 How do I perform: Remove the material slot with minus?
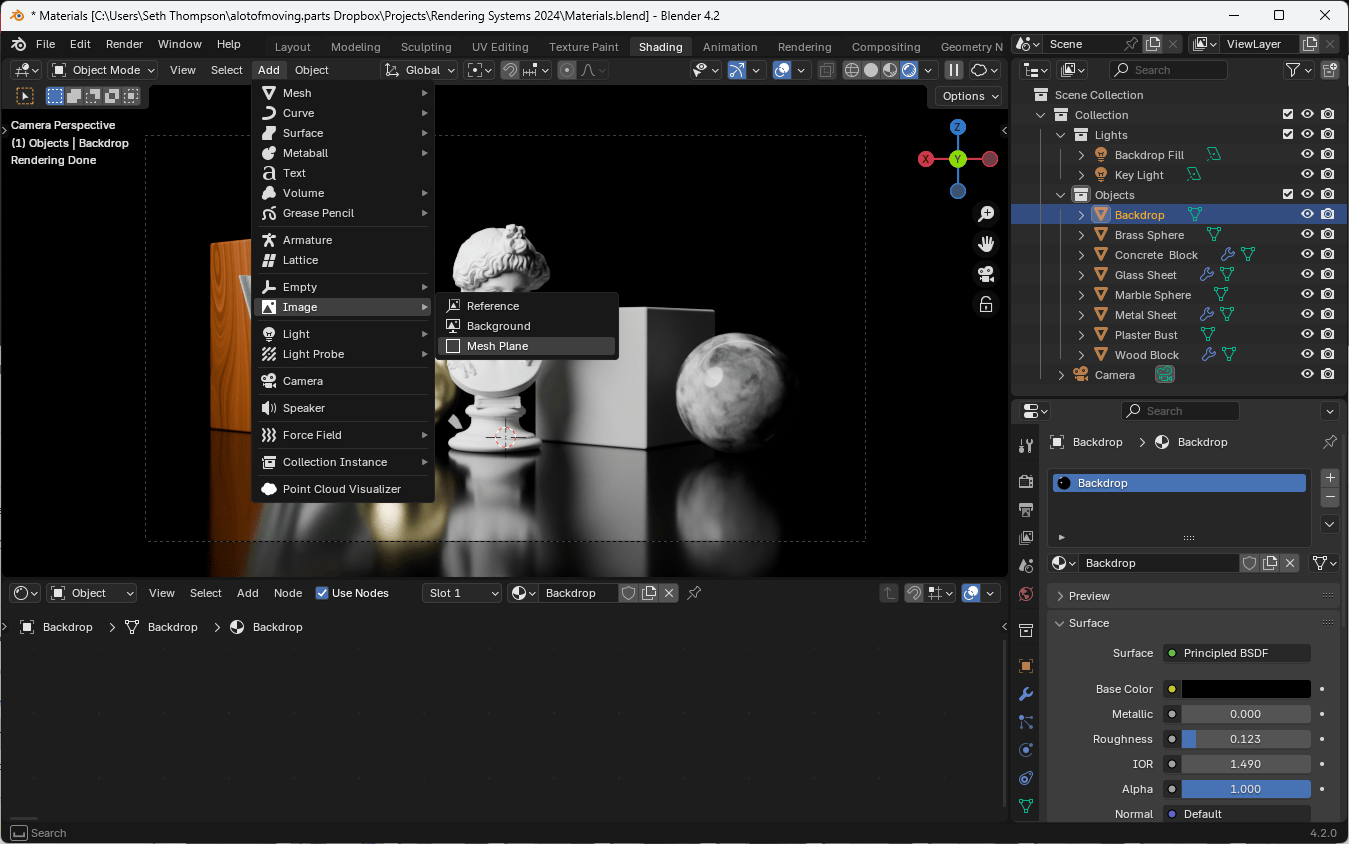click(x=1330, y=497)
